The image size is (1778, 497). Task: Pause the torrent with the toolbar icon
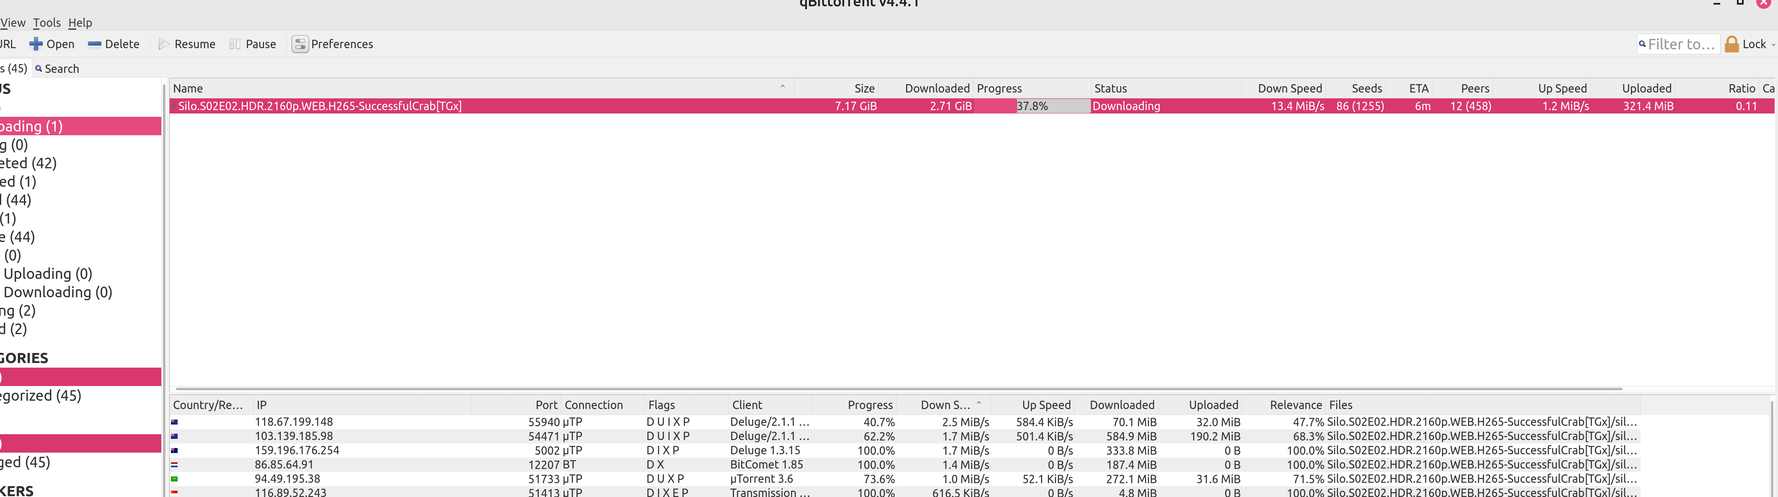click(x=235, y=44)
